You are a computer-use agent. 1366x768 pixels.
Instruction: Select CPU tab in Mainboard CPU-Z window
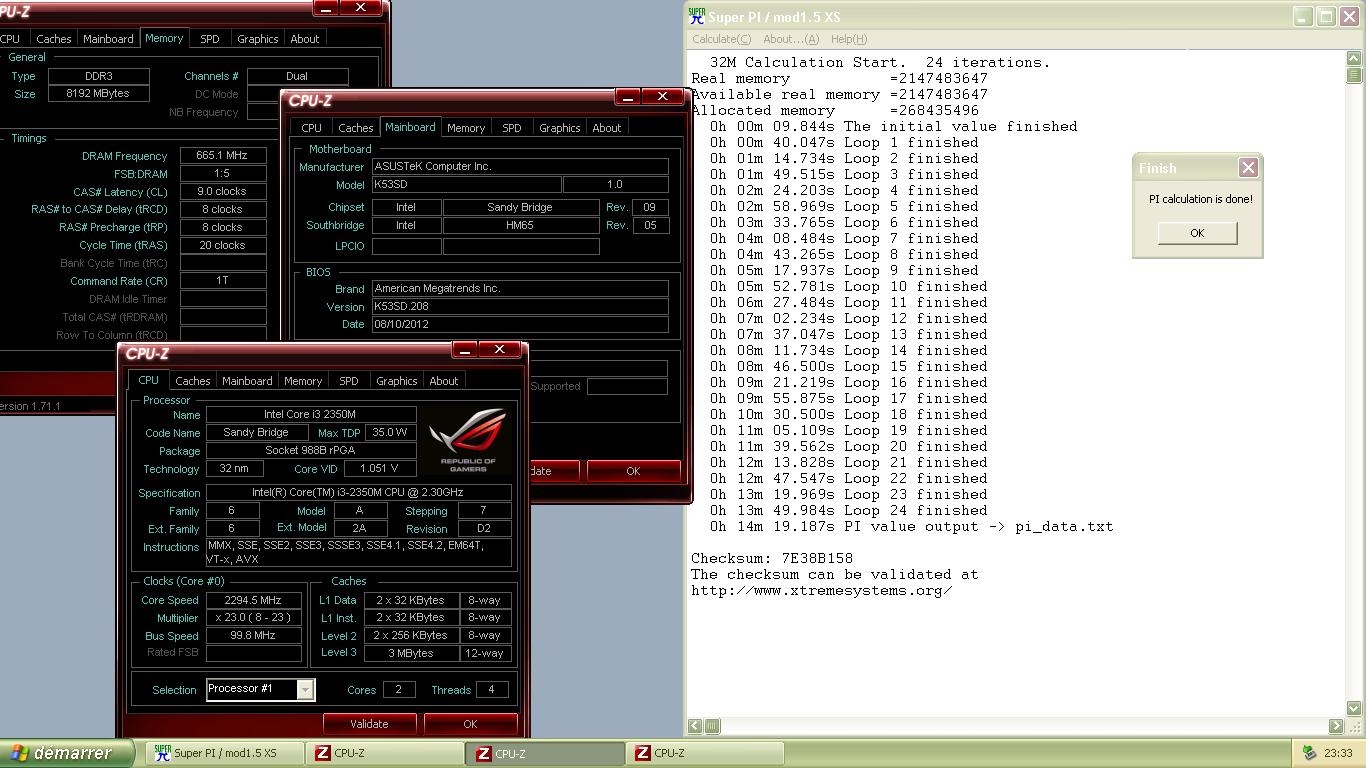pos(311,128)
